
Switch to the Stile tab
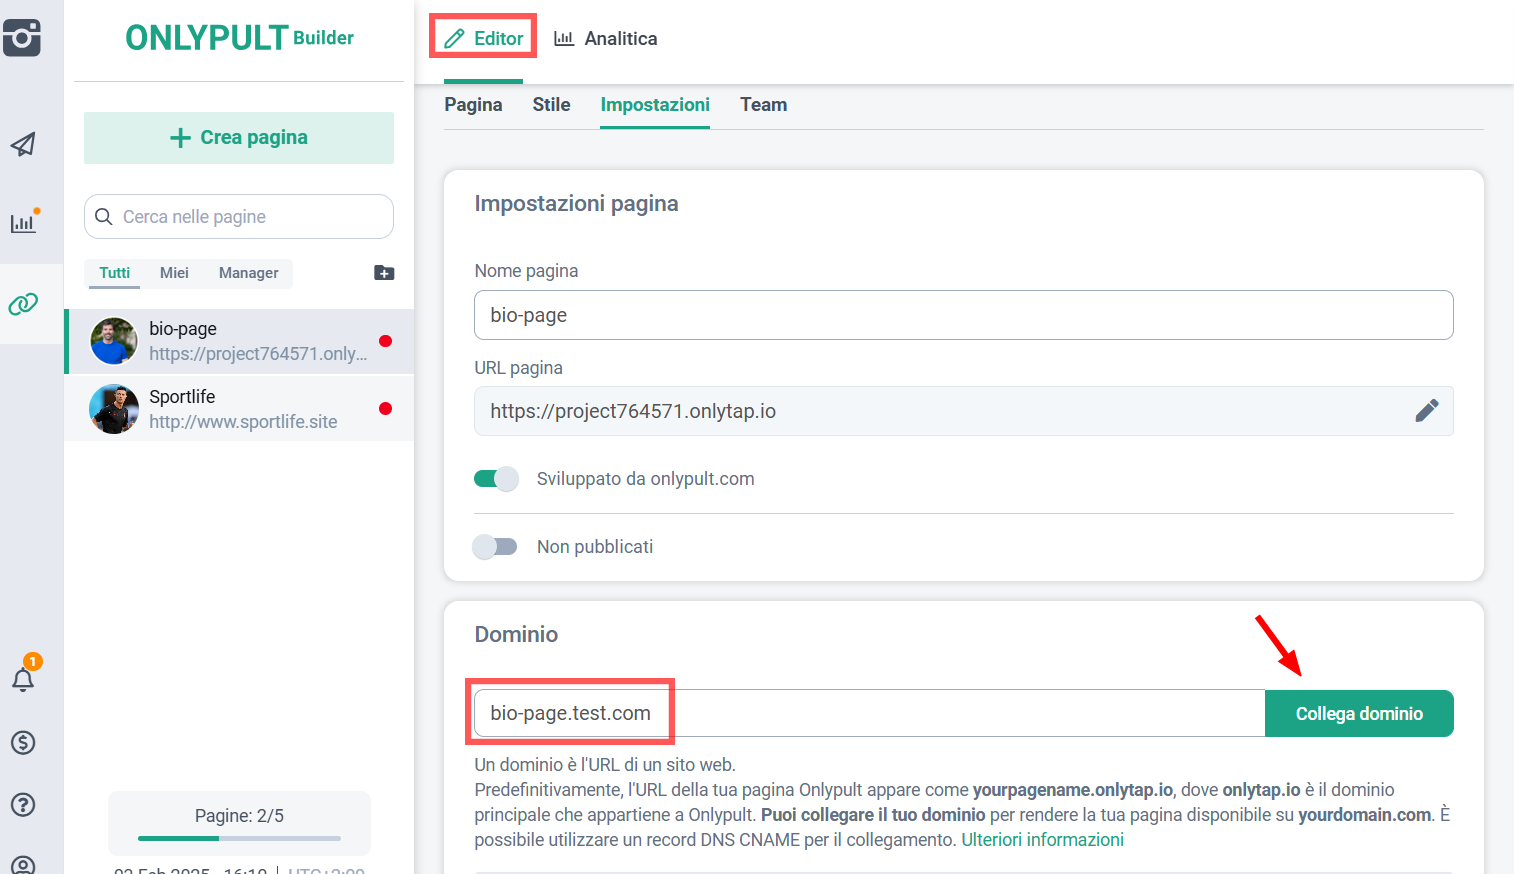[x=551, y=105]
